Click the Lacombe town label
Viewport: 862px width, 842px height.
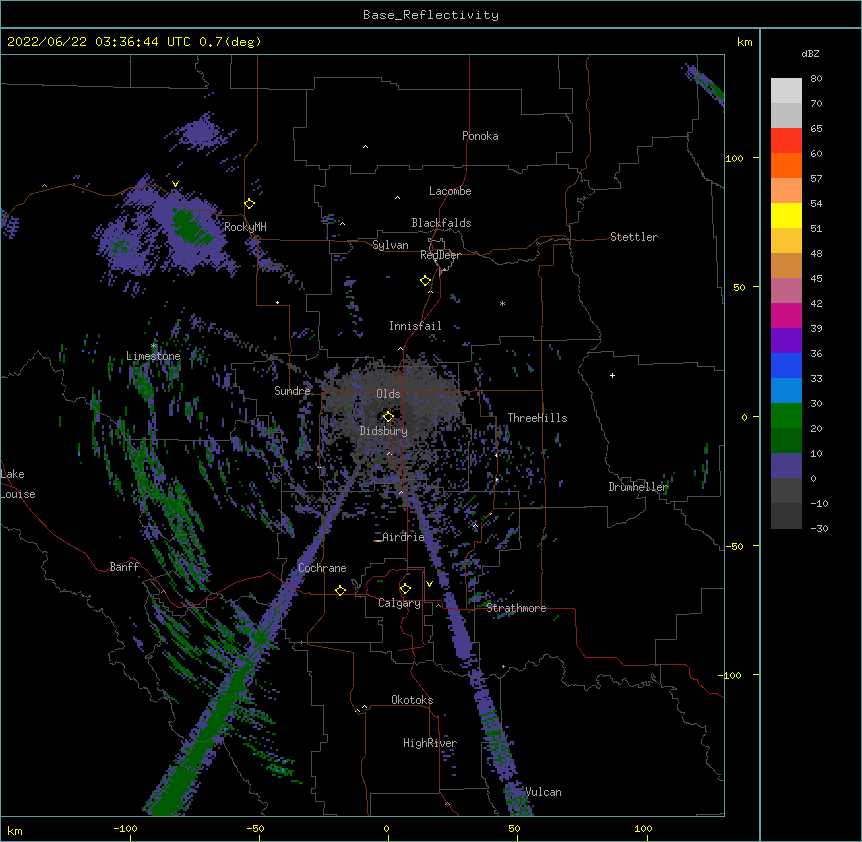[450, 191]
